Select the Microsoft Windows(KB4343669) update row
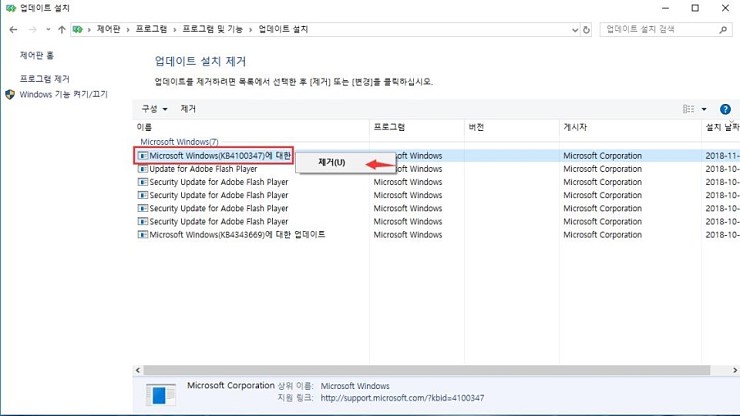 pyautogui.click(x=438, y=235)
